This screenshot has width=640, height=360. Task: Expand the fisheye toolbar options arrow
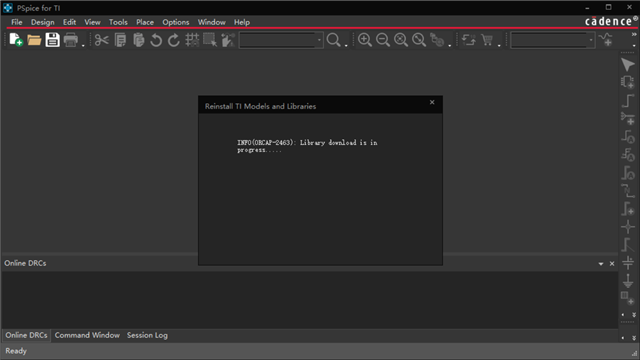coord(449,45)
